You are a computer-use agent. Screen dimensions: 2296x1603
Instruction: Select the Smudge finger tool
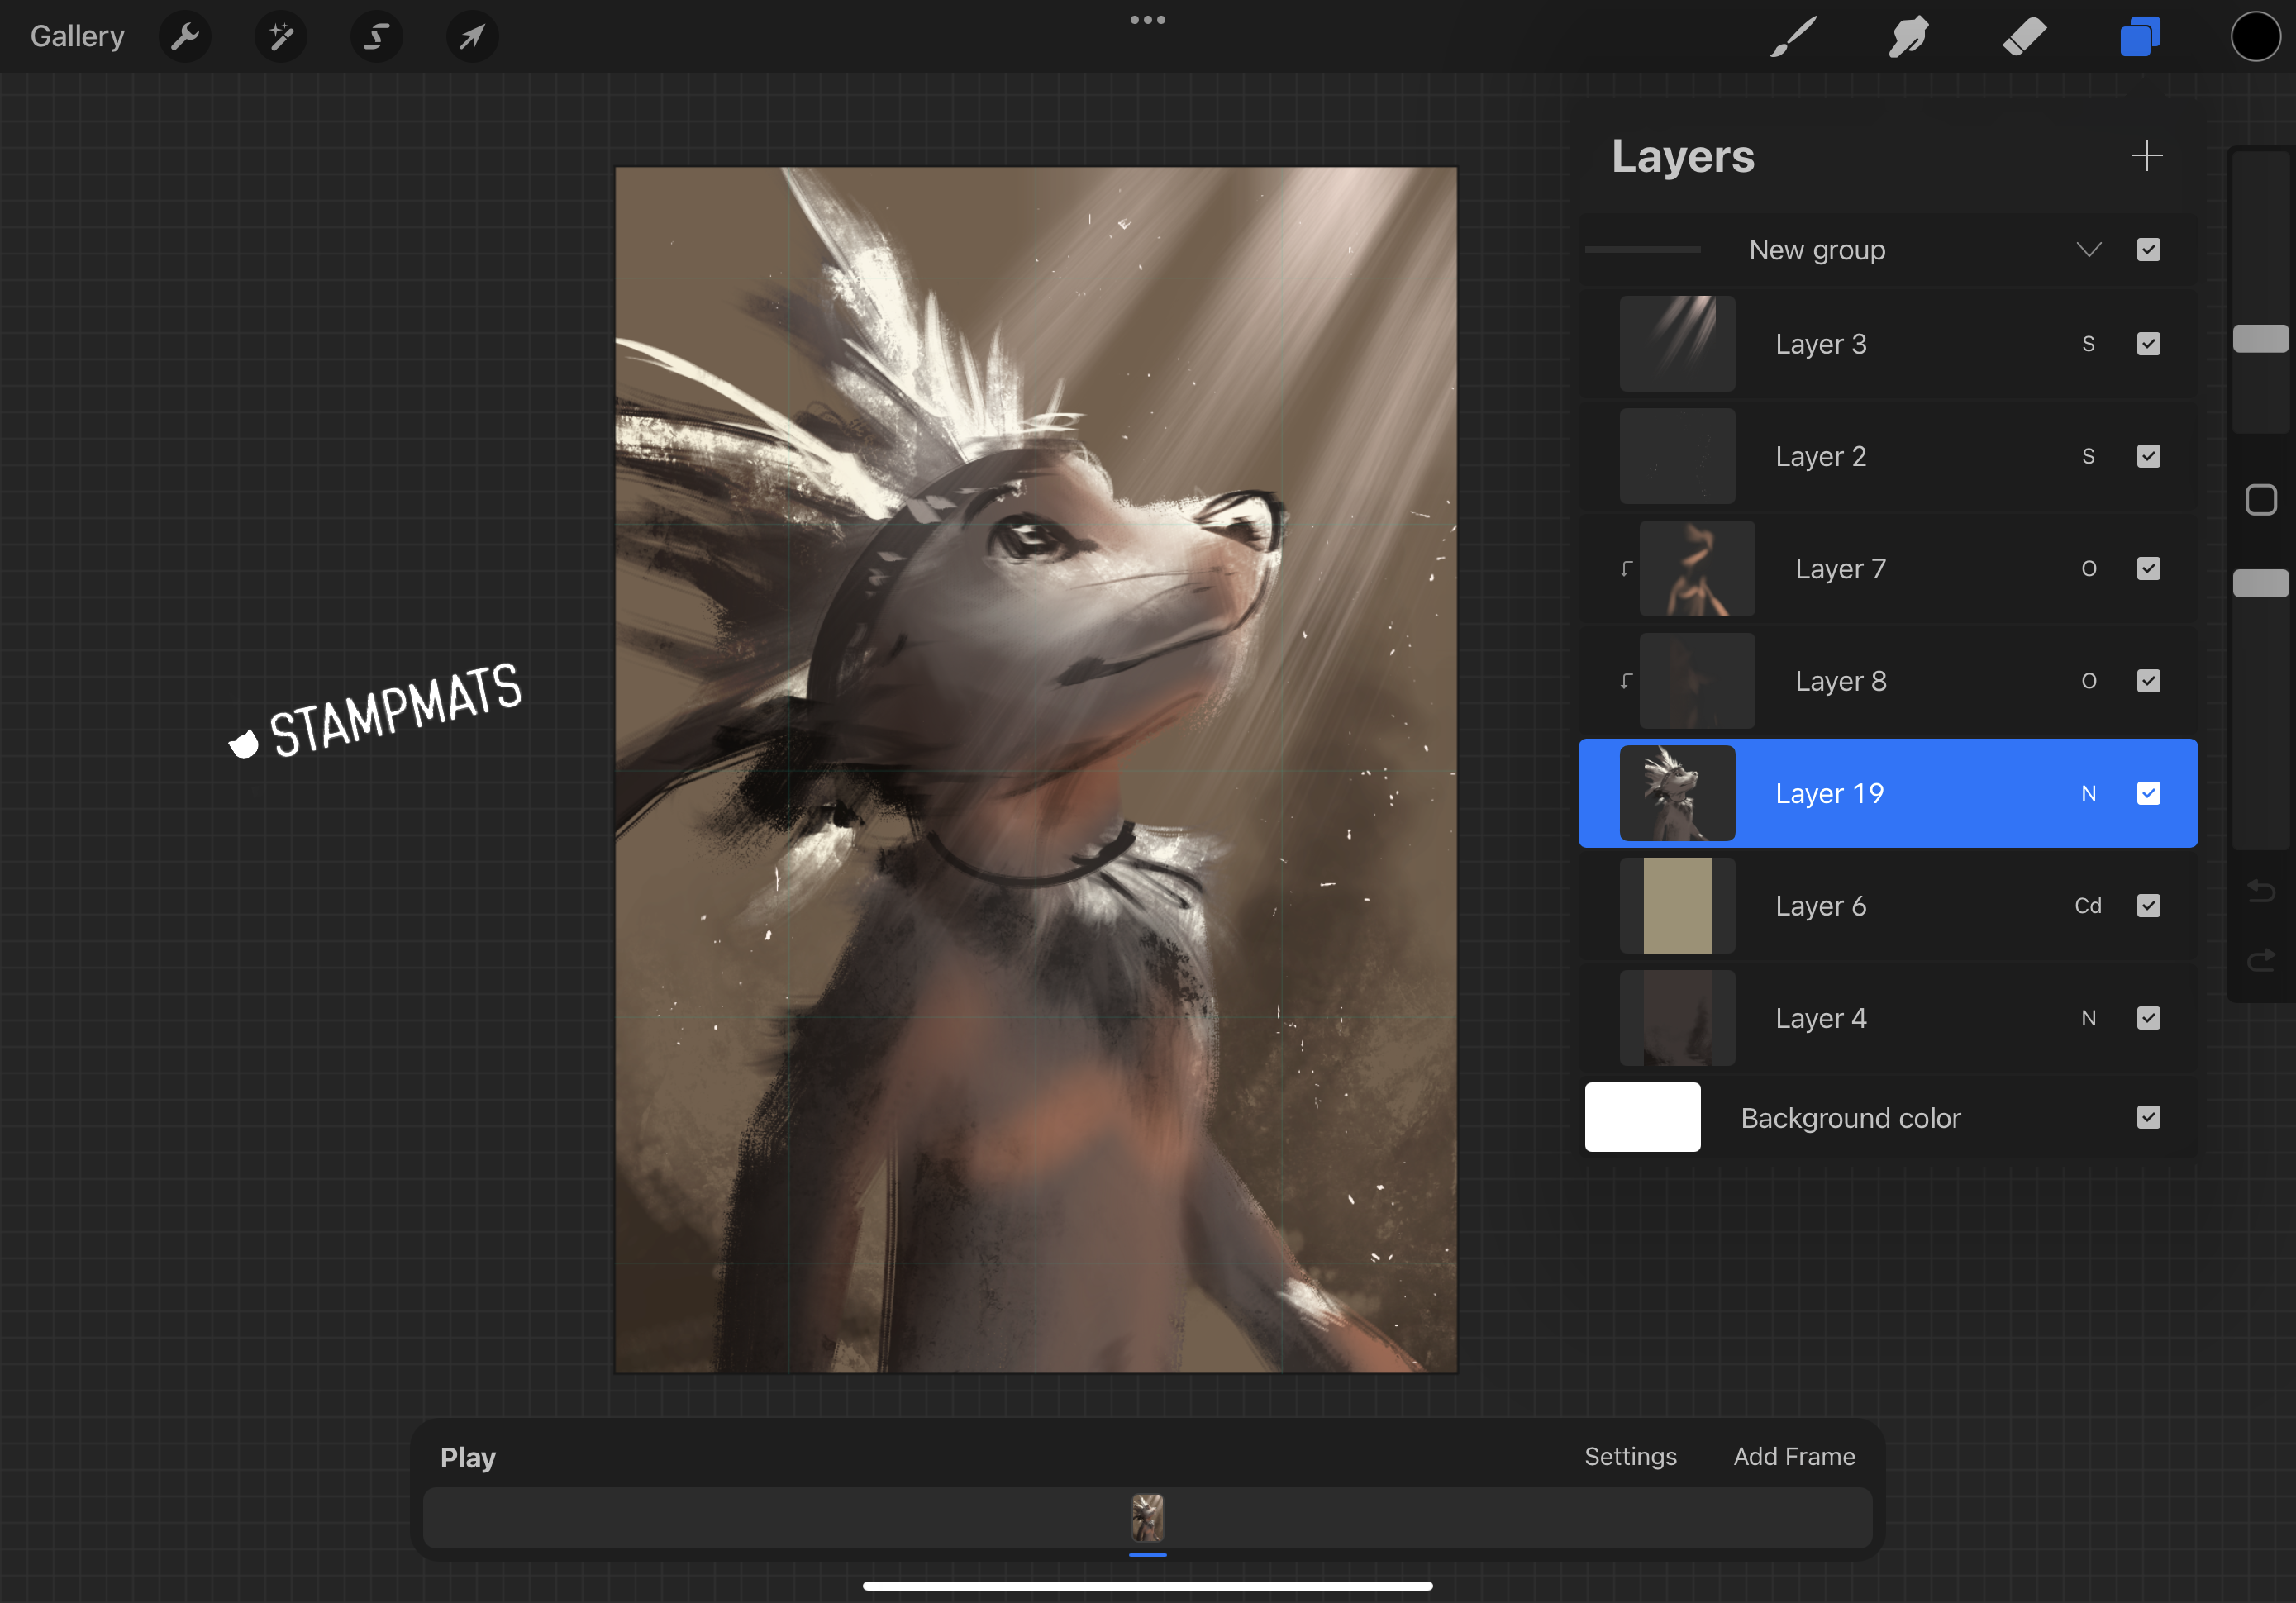point(1908,37)
